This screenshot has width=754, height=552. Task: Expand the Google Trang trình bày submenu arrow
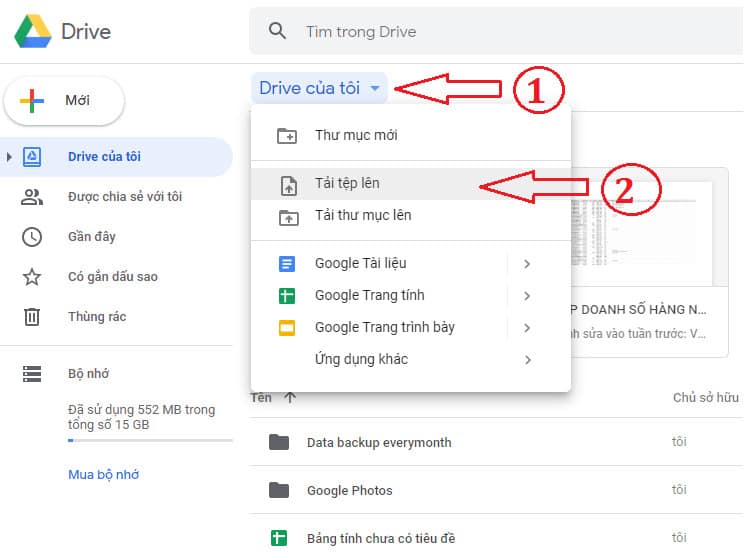point(527,328)
